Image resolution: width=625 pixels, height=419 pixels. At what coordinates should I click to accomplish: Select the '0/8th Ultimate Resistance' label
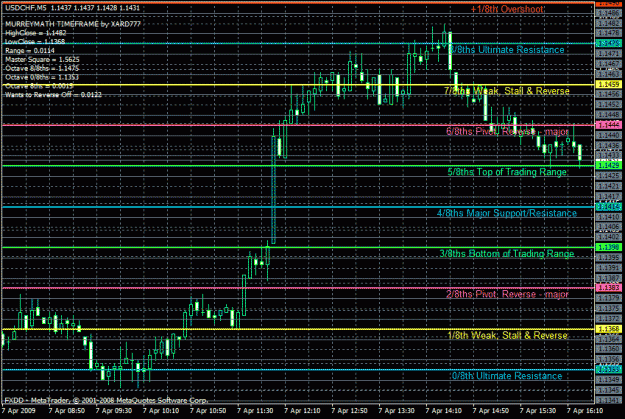[x=507, y=376]
